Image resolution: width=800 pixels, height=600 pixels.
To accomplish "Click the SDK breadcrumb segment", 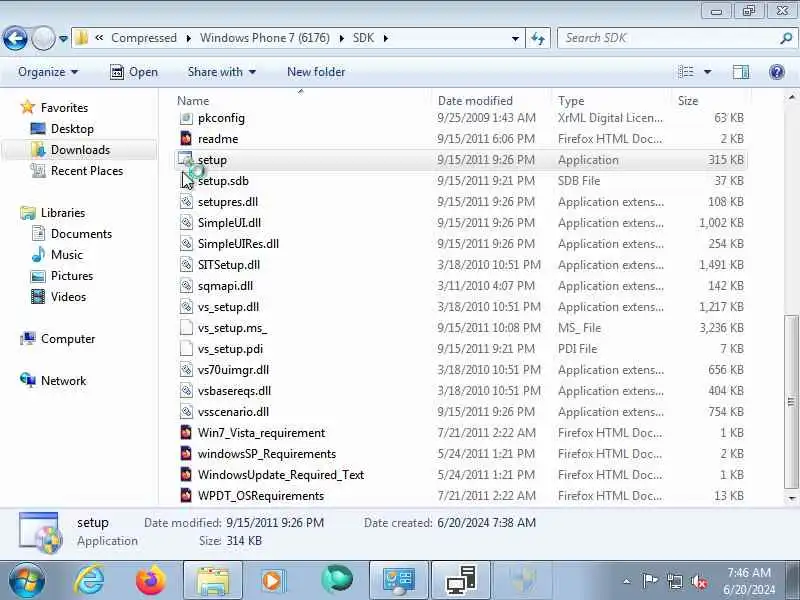I will coord(363,38).
